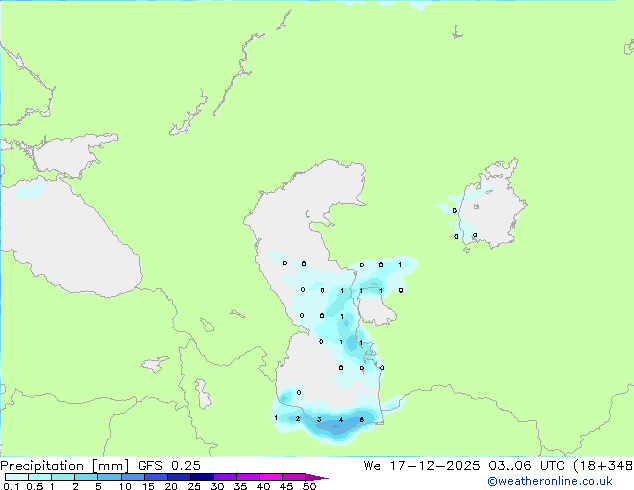Click the 35–40 mm legend color swatch
This screenshot has height=490, width=634.
pos(247,477)
